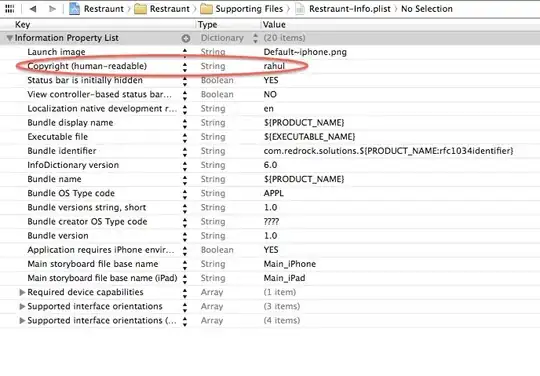Select the Key column header
540x376 pixels.
pyautogui.click(x=22, y=24)
